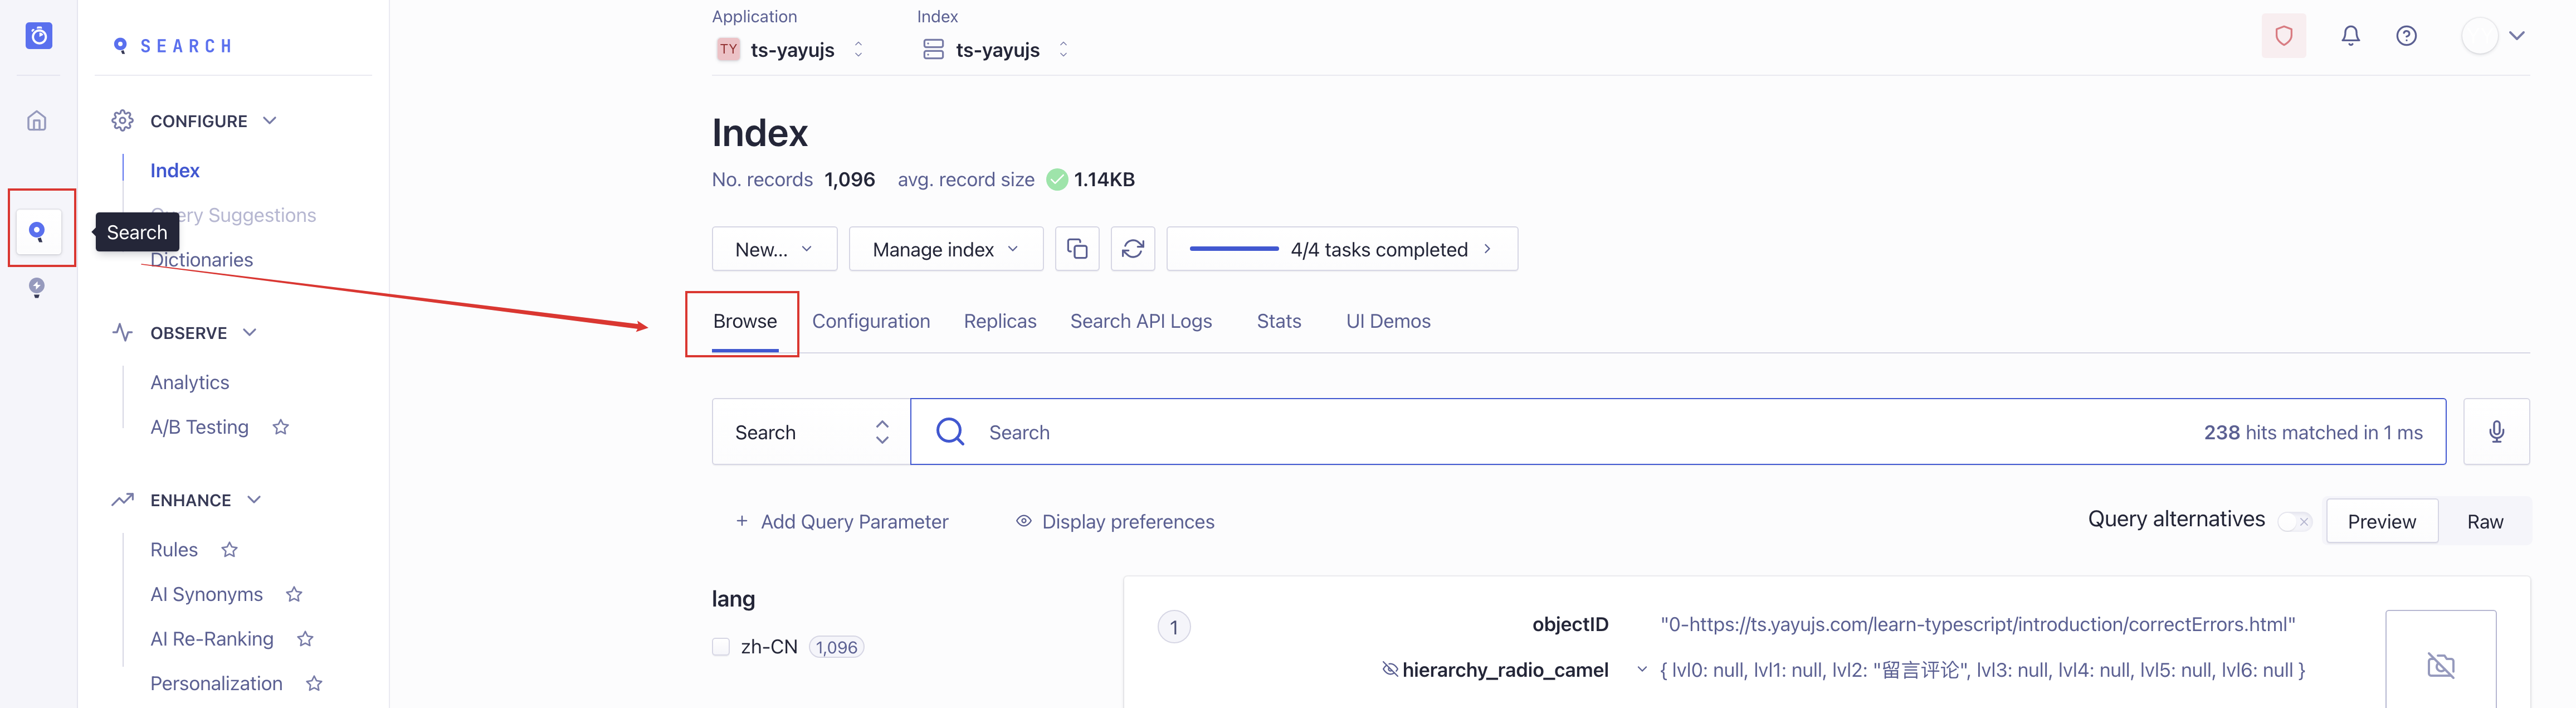Click the Recommend lightbulb icon in rail

(37, 288)
